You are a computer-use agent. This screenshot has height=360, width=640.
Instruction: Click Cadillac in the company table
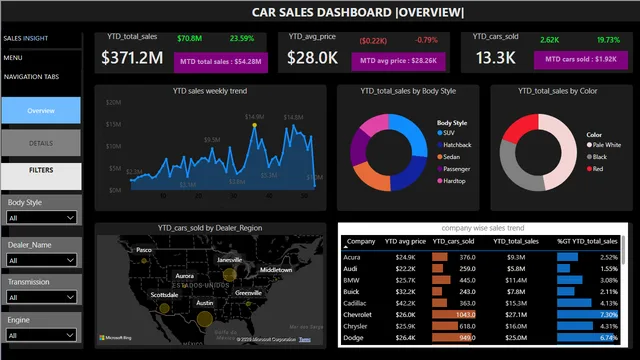coord(354,303)
